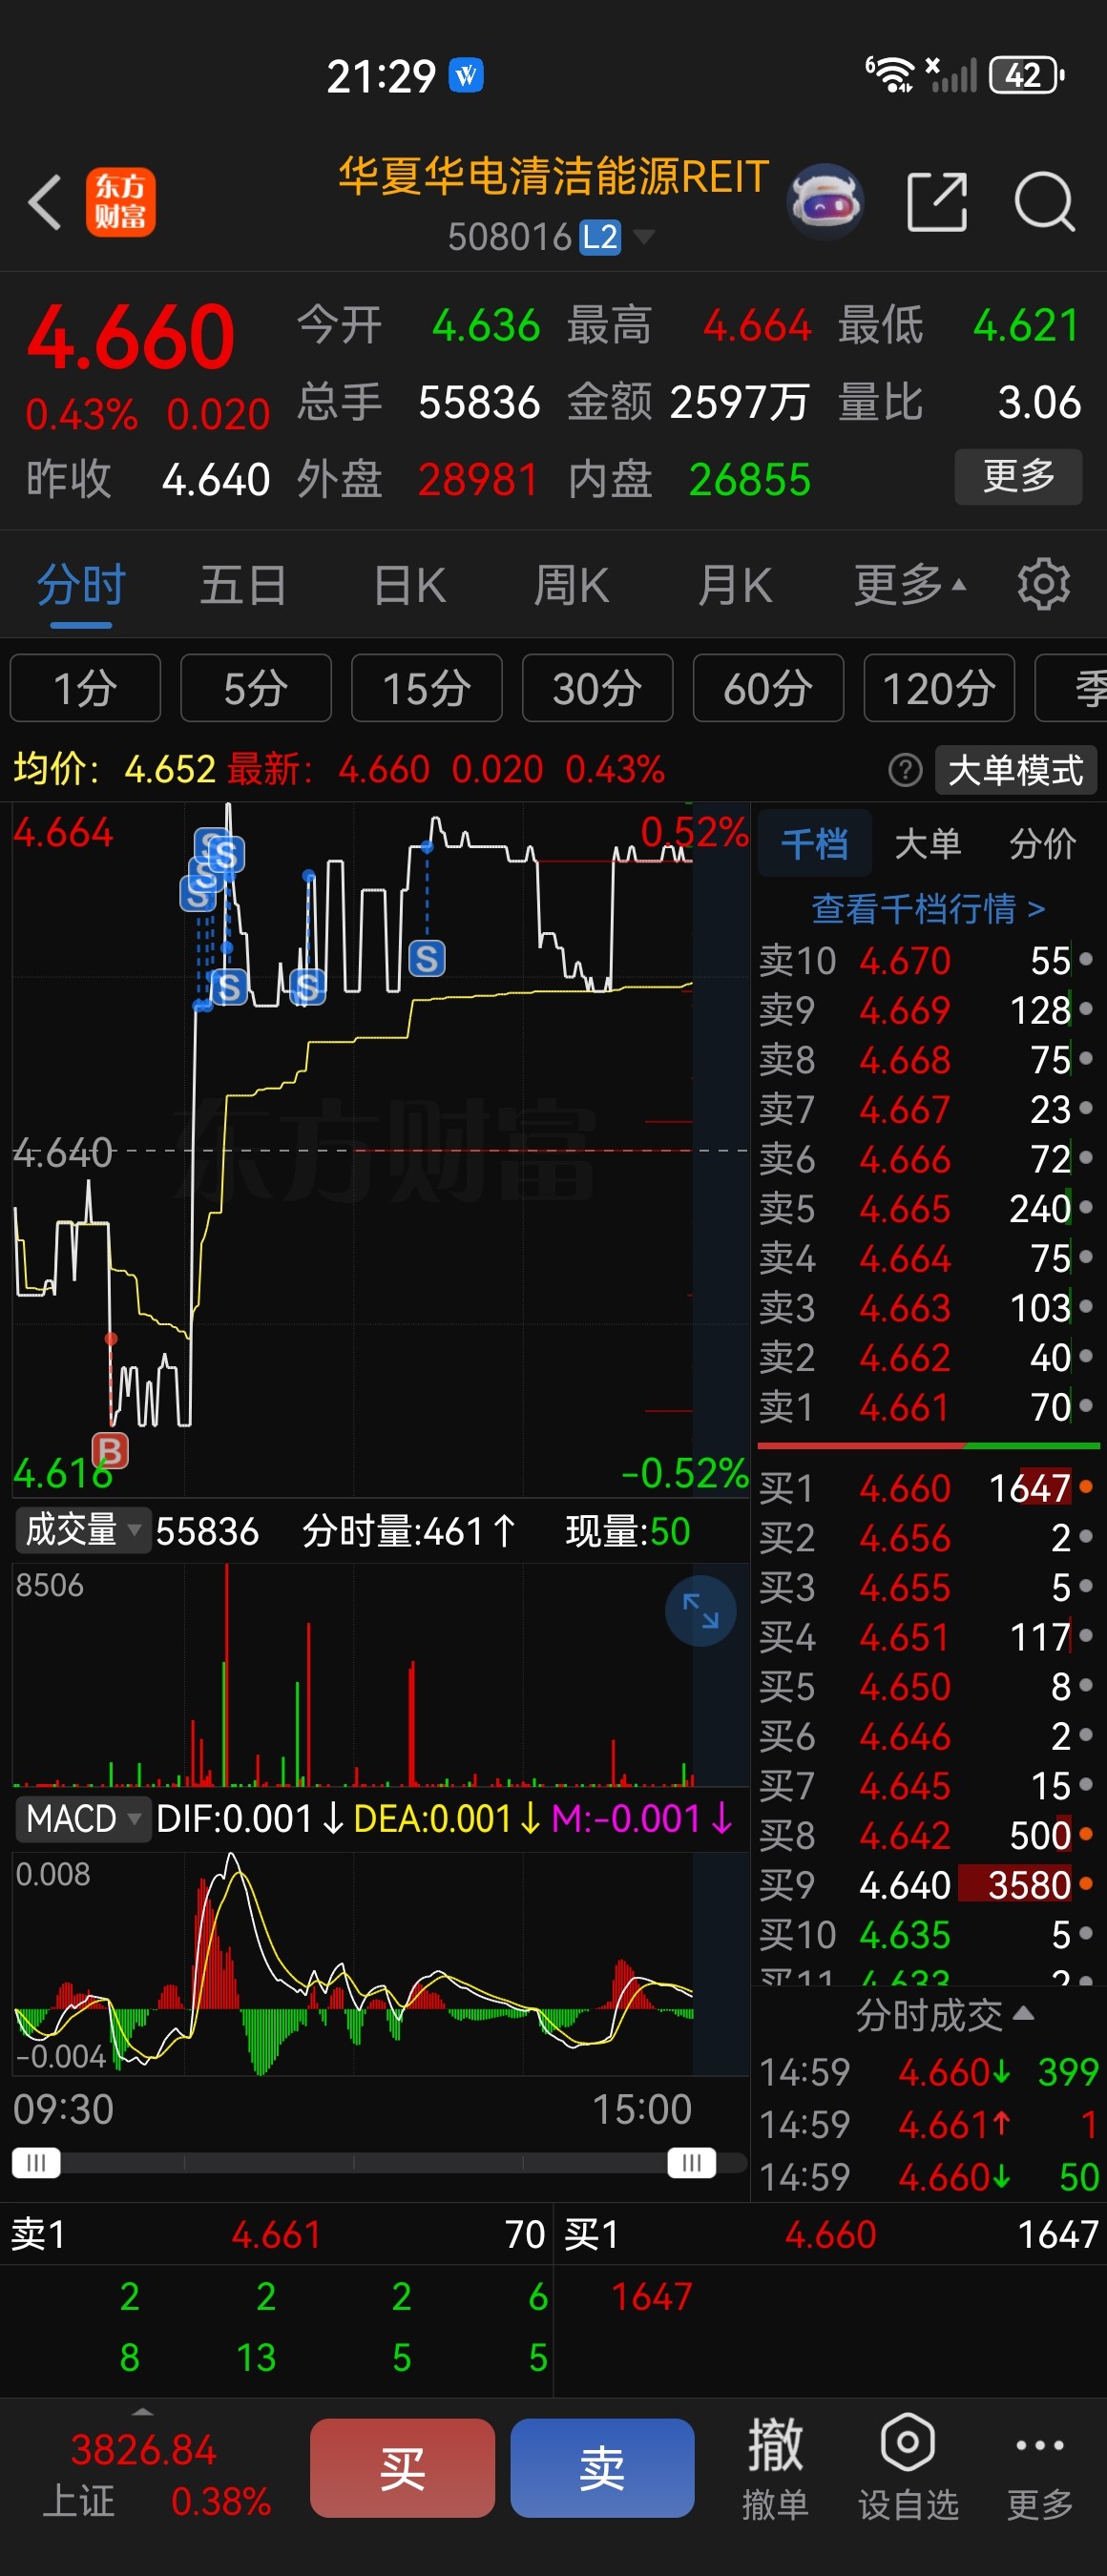Tap the back arrow icon
The image size is (1107, 2576).
(x=45, y=202)
